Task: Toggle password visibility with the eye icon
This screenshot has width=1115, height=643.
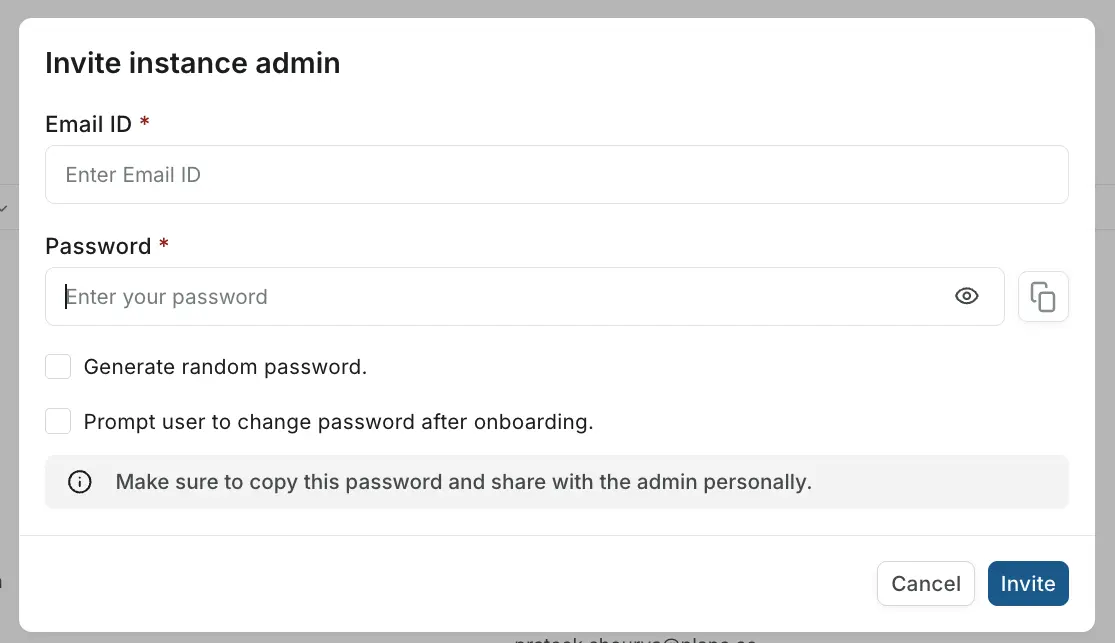Action: (966, 296)
